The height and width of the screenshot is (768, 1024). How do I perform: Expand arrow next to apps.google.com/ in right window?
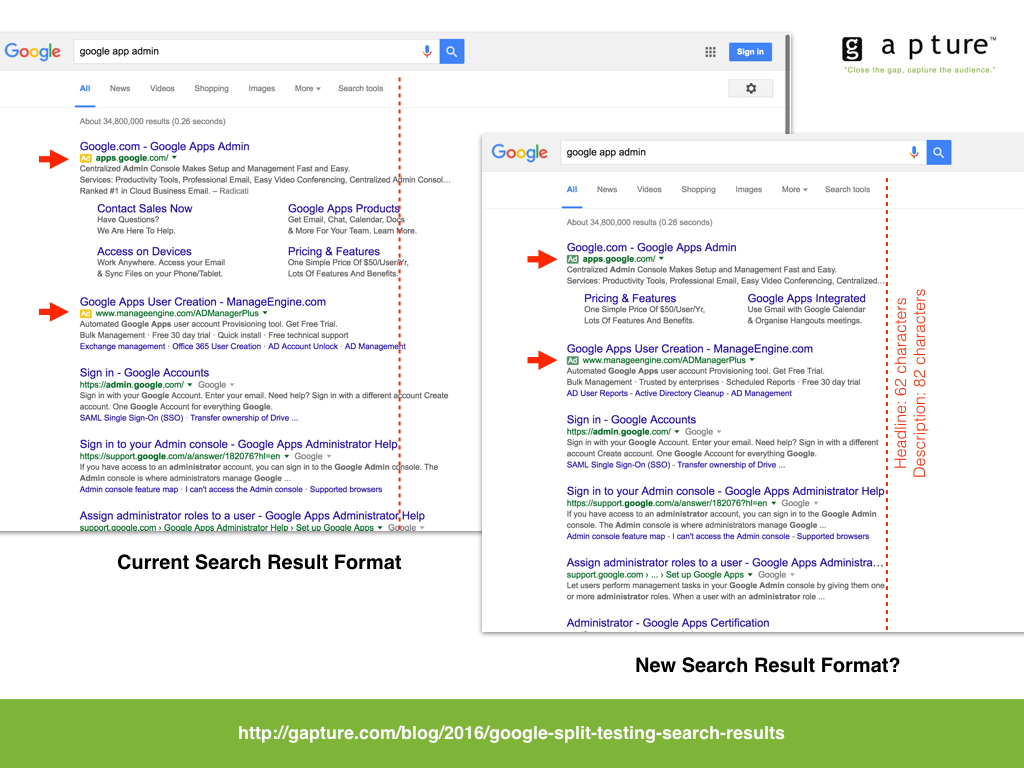662,259
